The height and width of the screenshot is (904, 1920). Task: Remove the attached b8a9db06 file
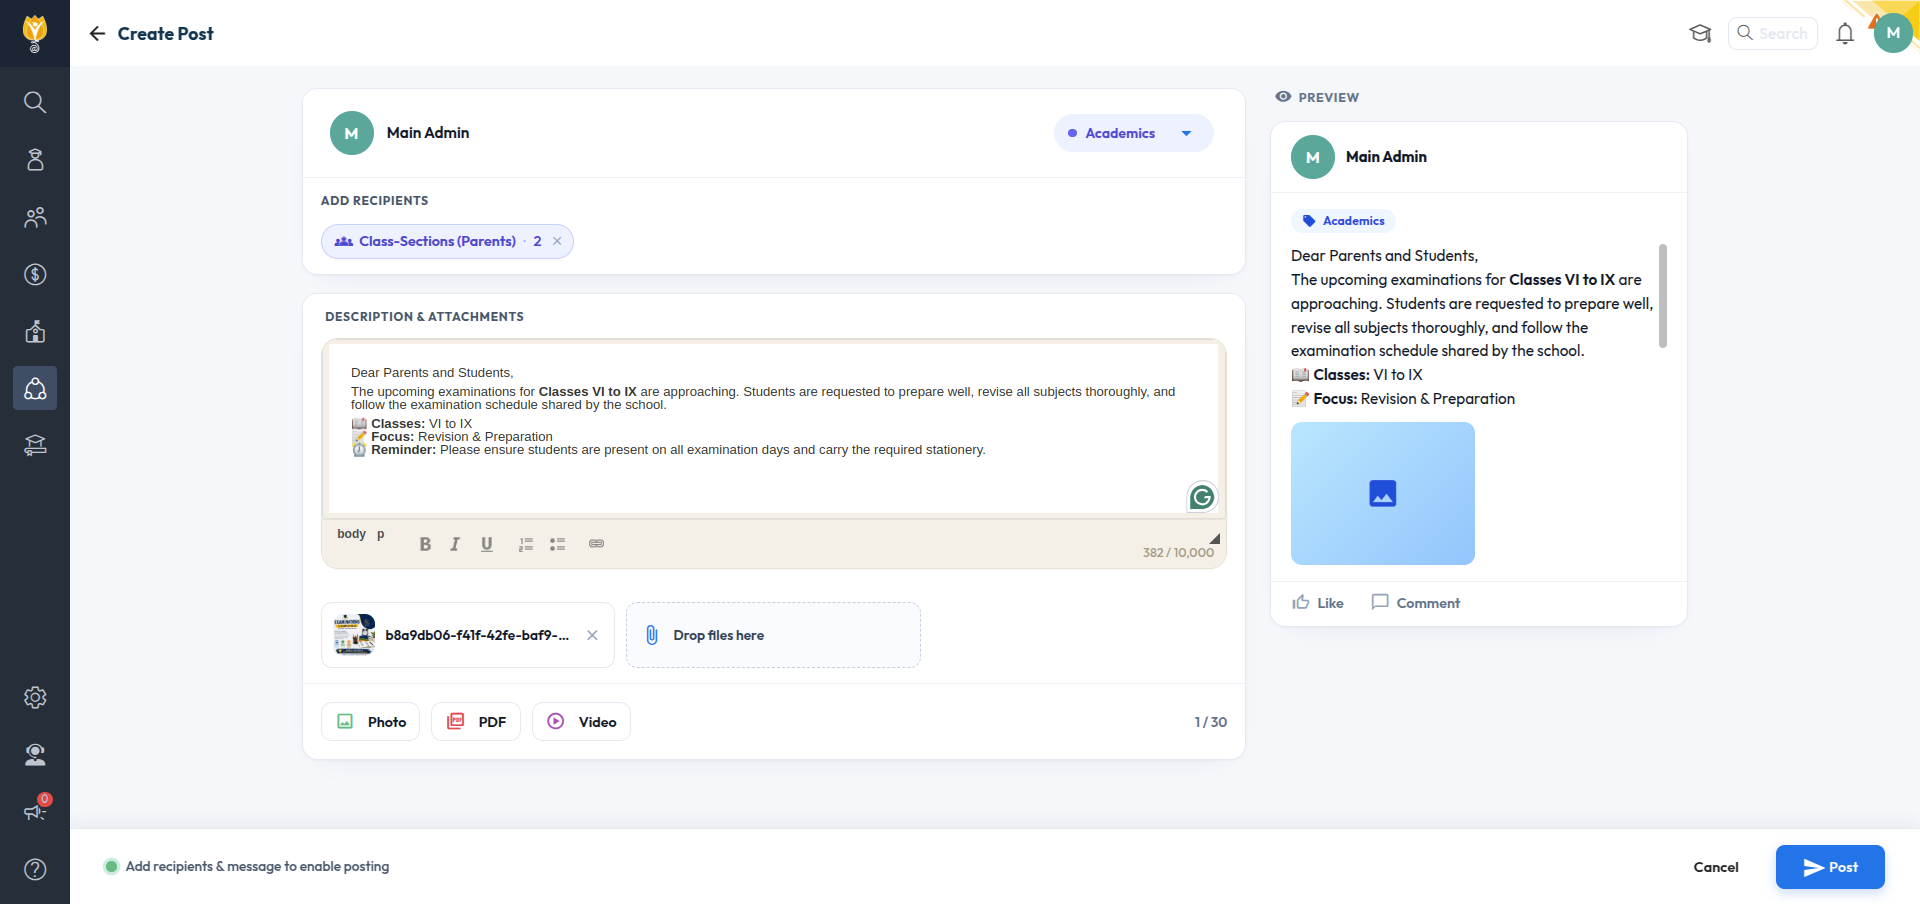click(592, 635)
